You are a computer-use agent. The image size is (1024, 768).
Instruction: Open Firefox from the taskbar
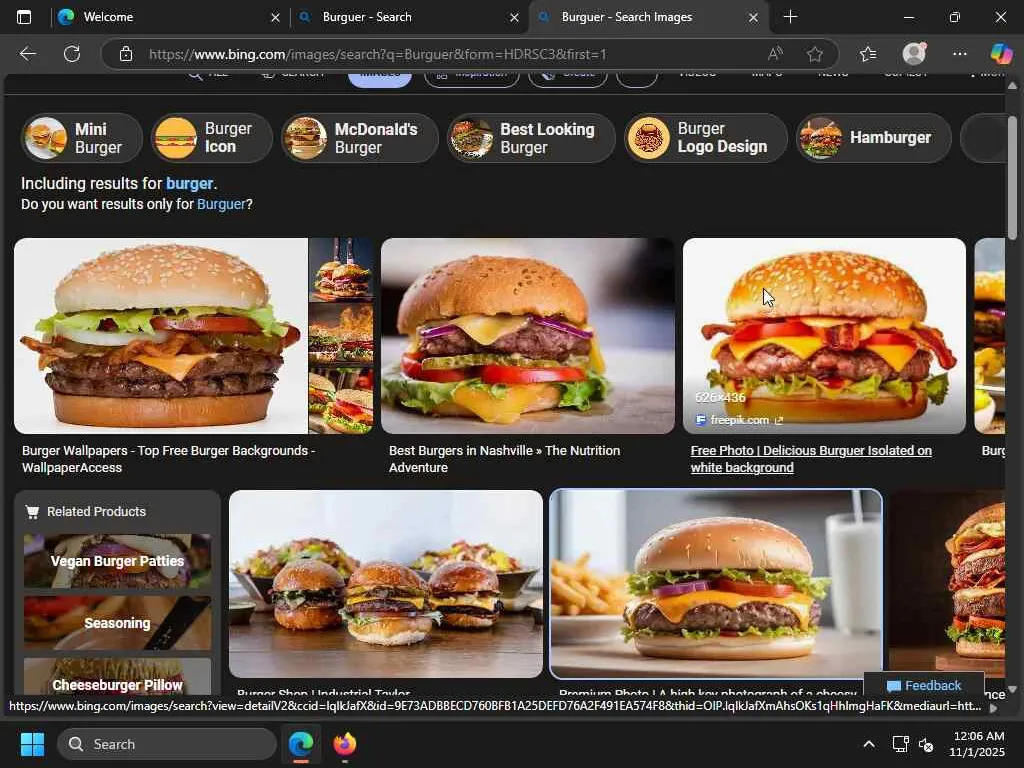coord(345,744)
